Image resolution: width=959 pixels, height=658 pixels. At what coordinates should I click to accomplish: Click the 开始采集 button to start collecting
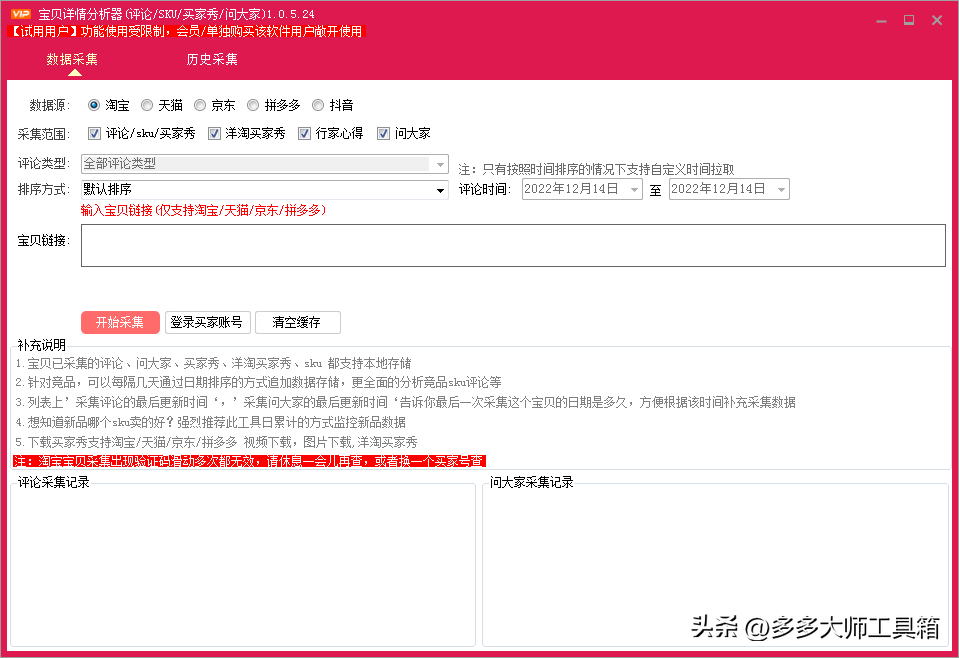(120, 322)
